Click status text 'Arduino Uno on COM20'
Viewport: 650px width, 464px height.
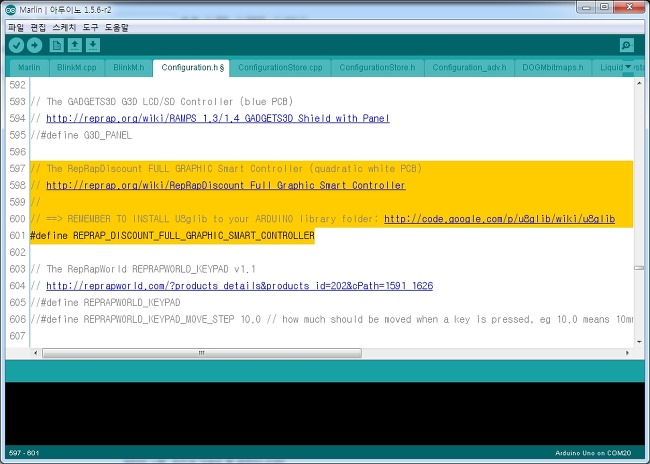point(593,453)
